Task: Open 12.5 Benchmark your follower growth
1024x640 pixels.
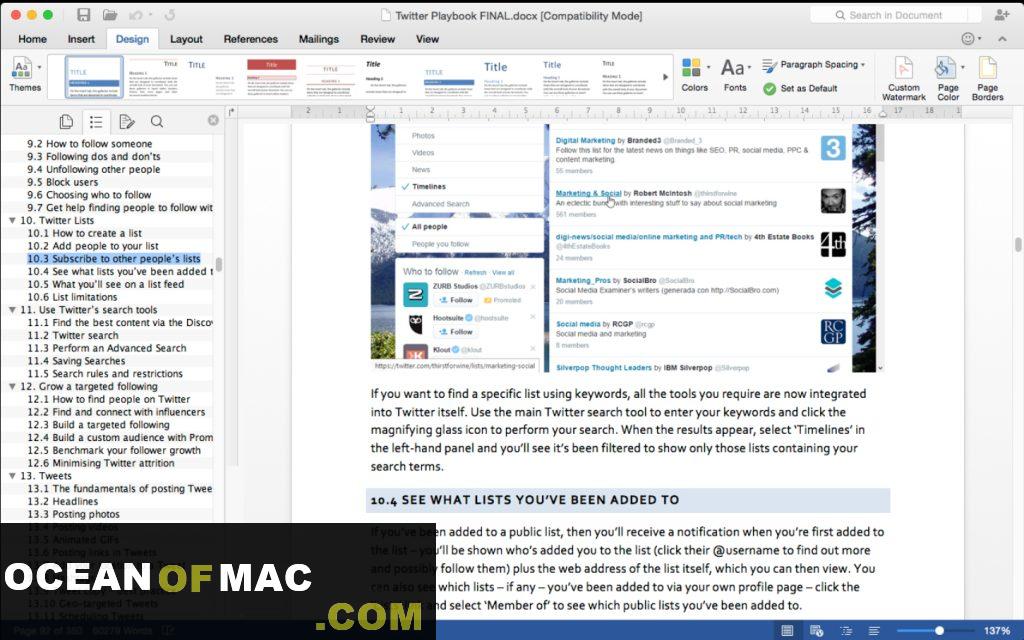Action: 114,450
